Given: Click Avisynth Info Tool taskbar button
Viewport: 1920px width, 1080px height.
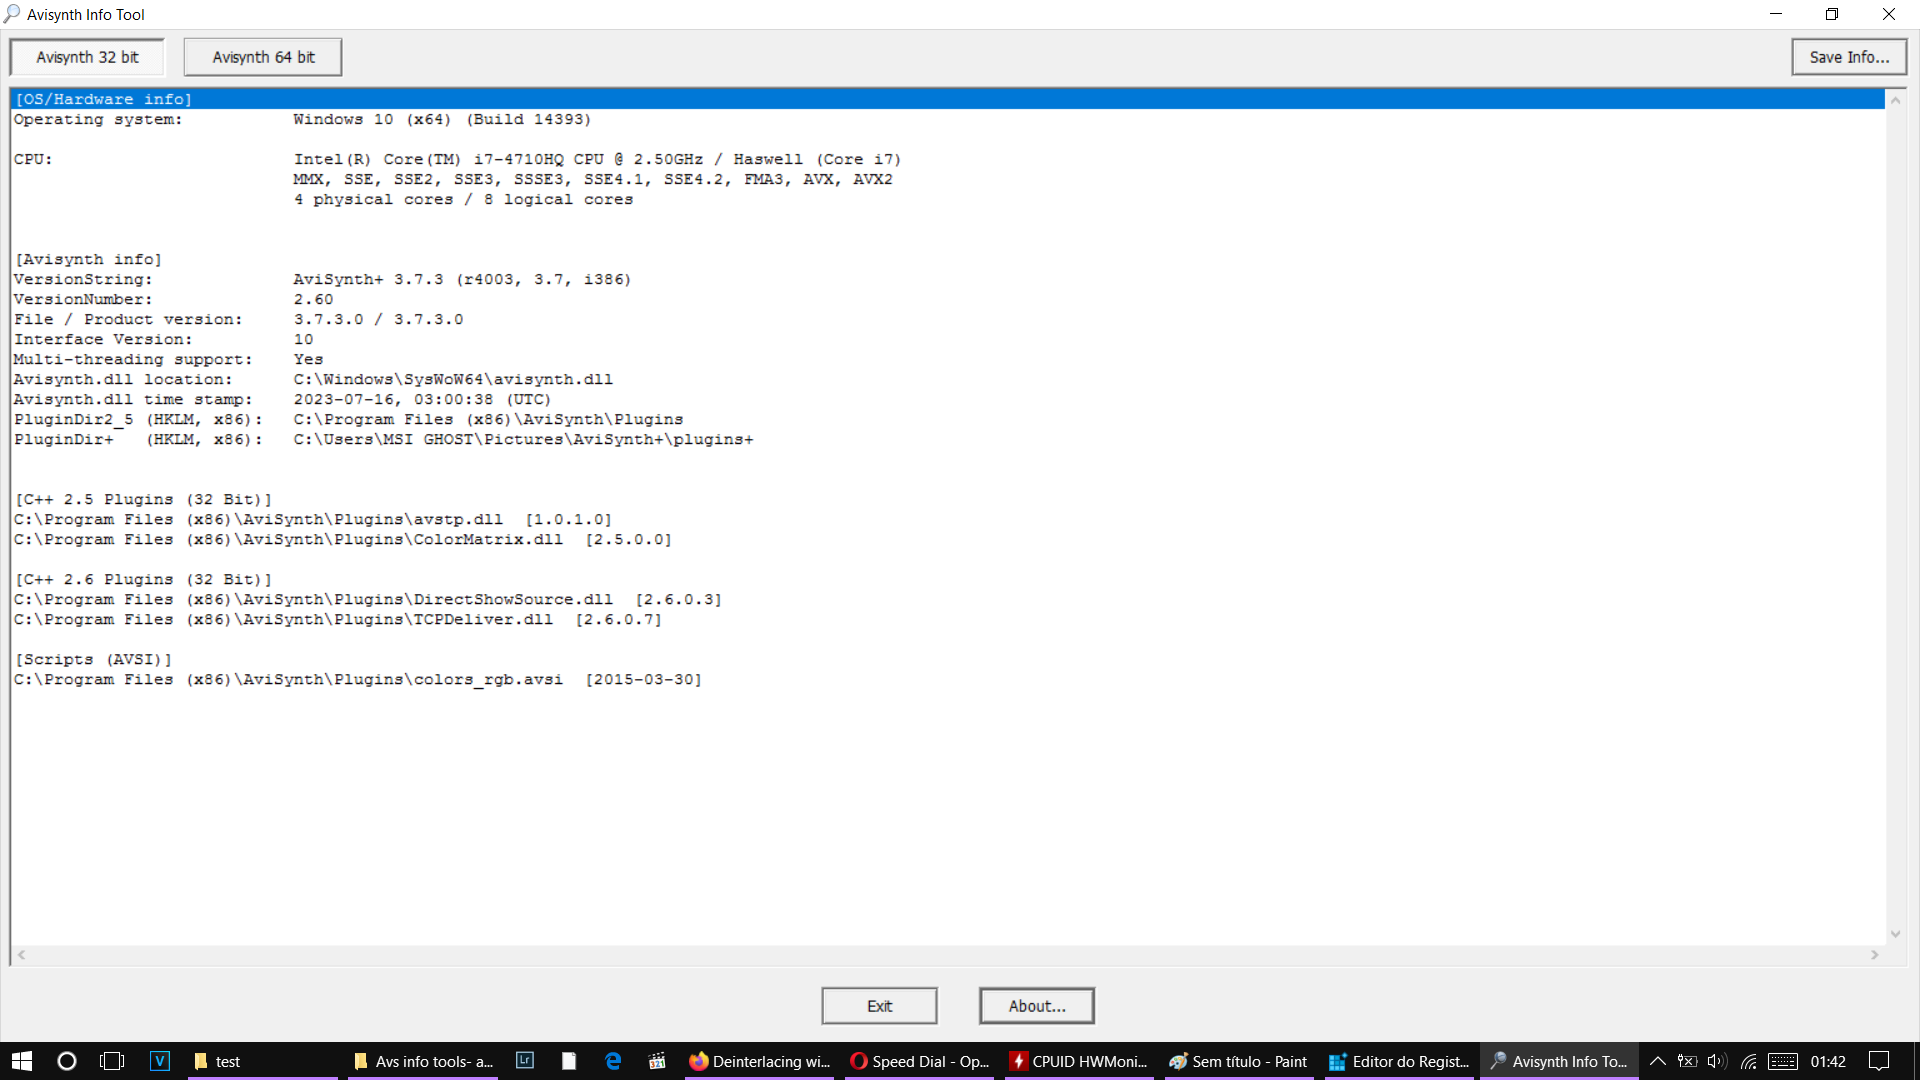Looking at the screenshot, I should [1559, 1061].
